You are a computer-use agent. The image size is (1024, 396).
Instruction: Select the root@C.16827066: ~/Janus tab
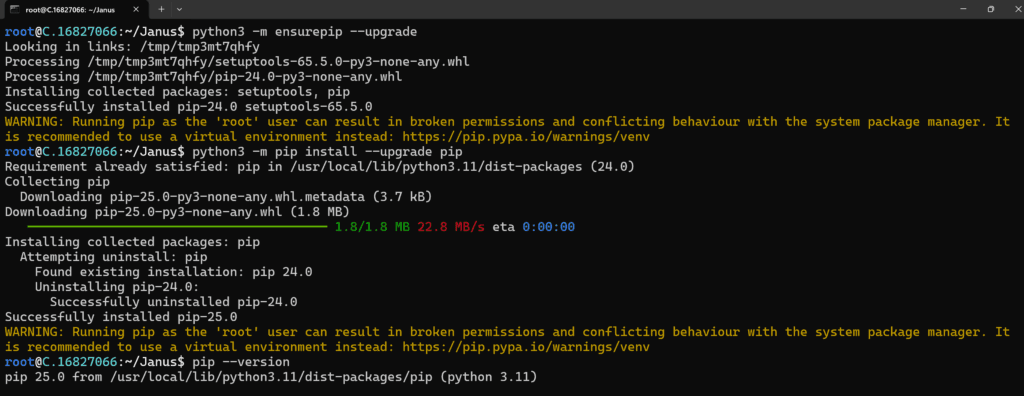[75, 10]
